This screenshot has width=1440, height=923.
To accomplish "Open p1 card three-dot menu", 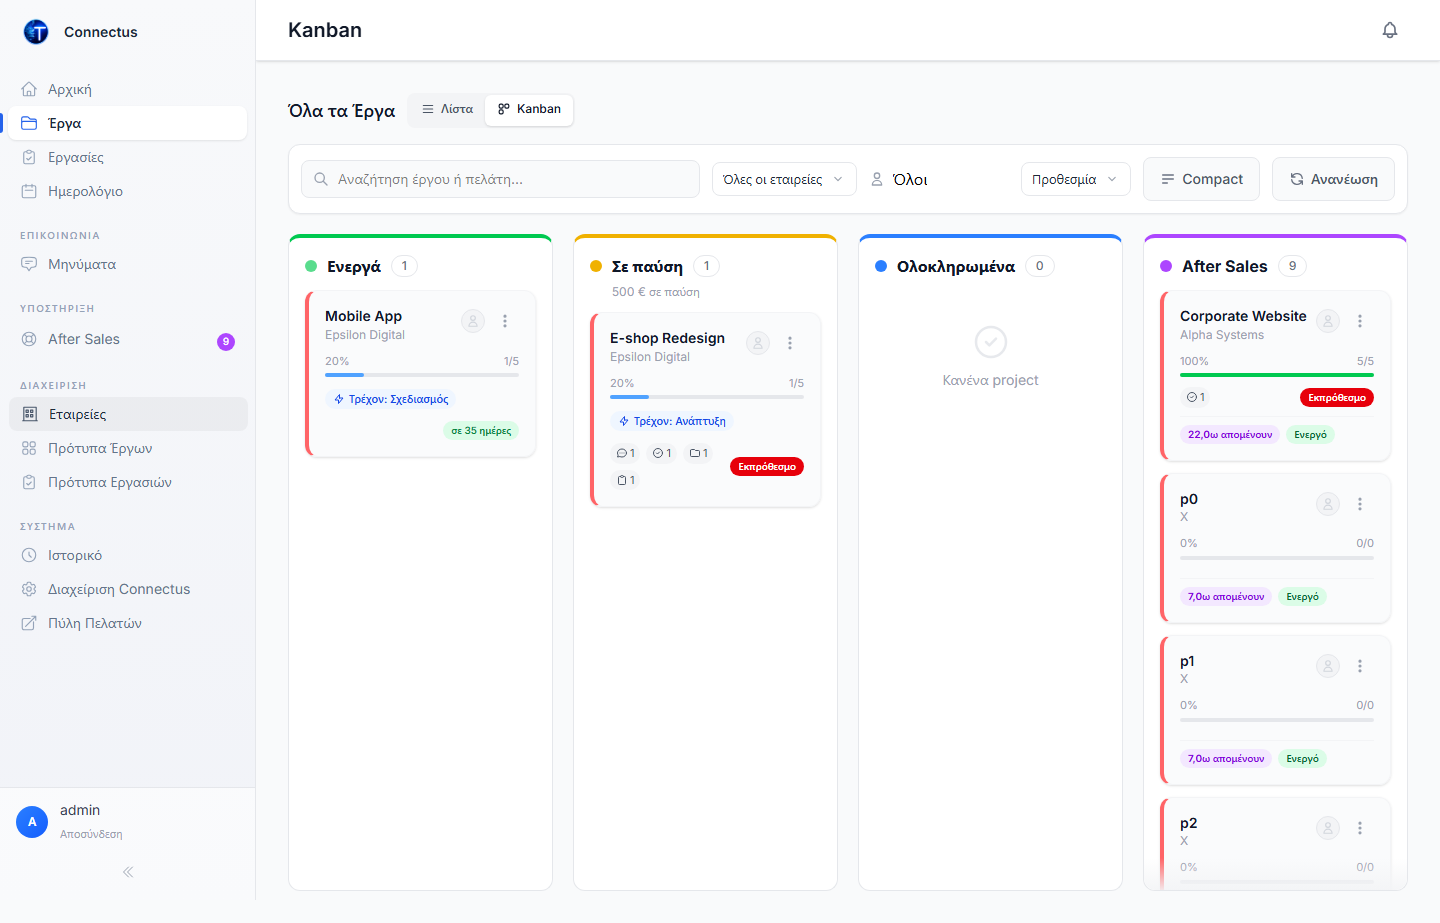I will pos(1360,666).
